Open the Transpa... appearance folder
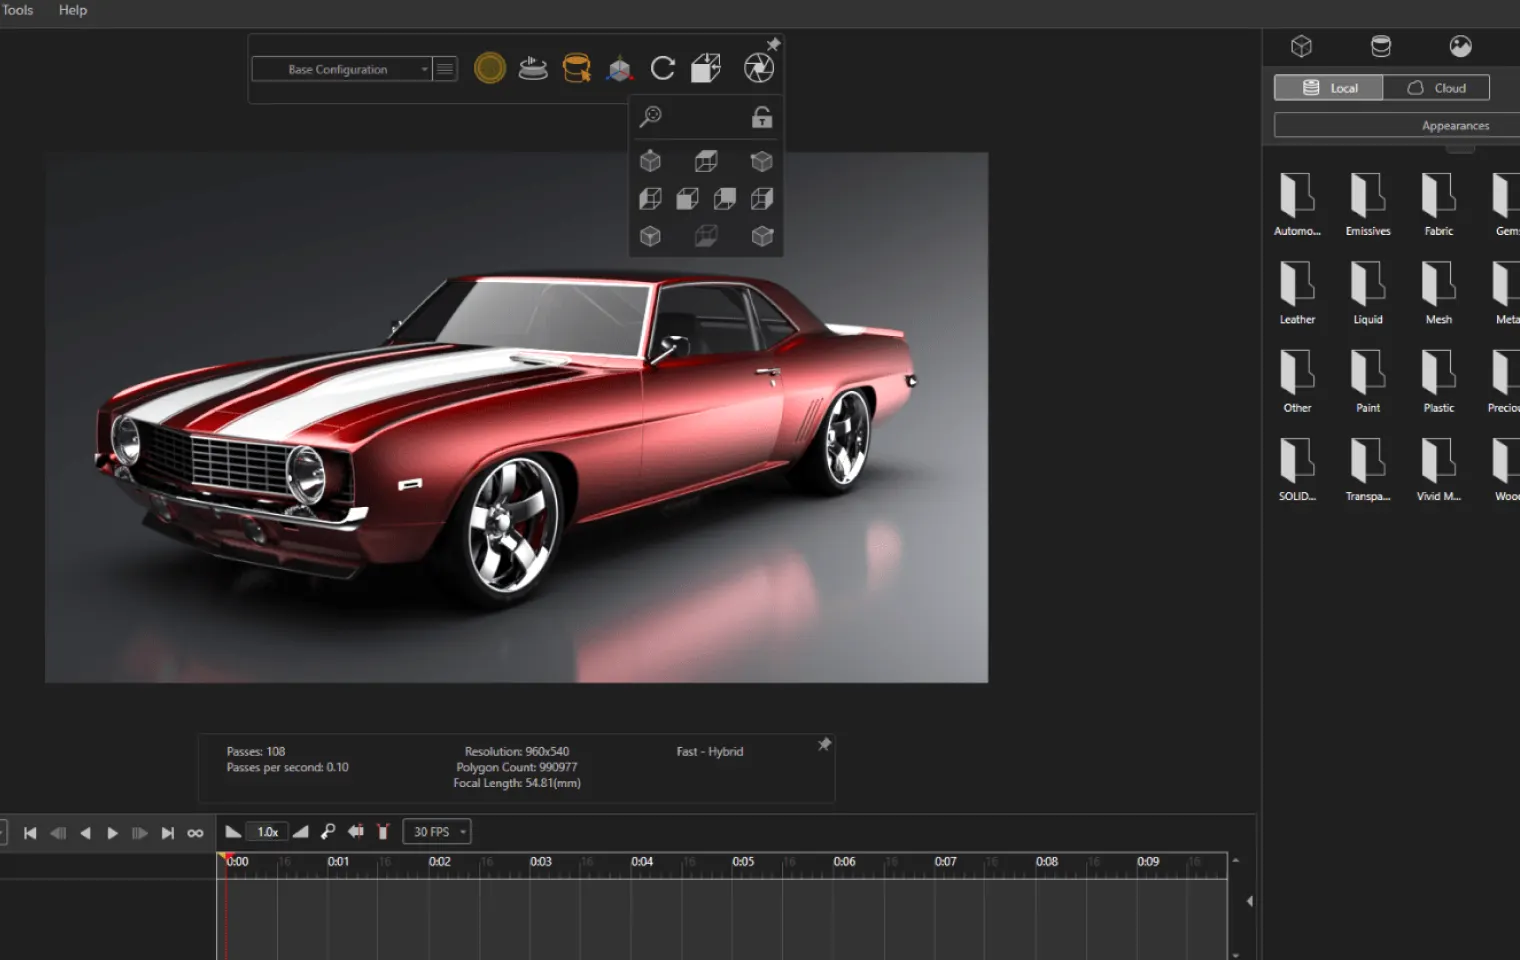The image size is (1520, 960). click(1368, 469)
